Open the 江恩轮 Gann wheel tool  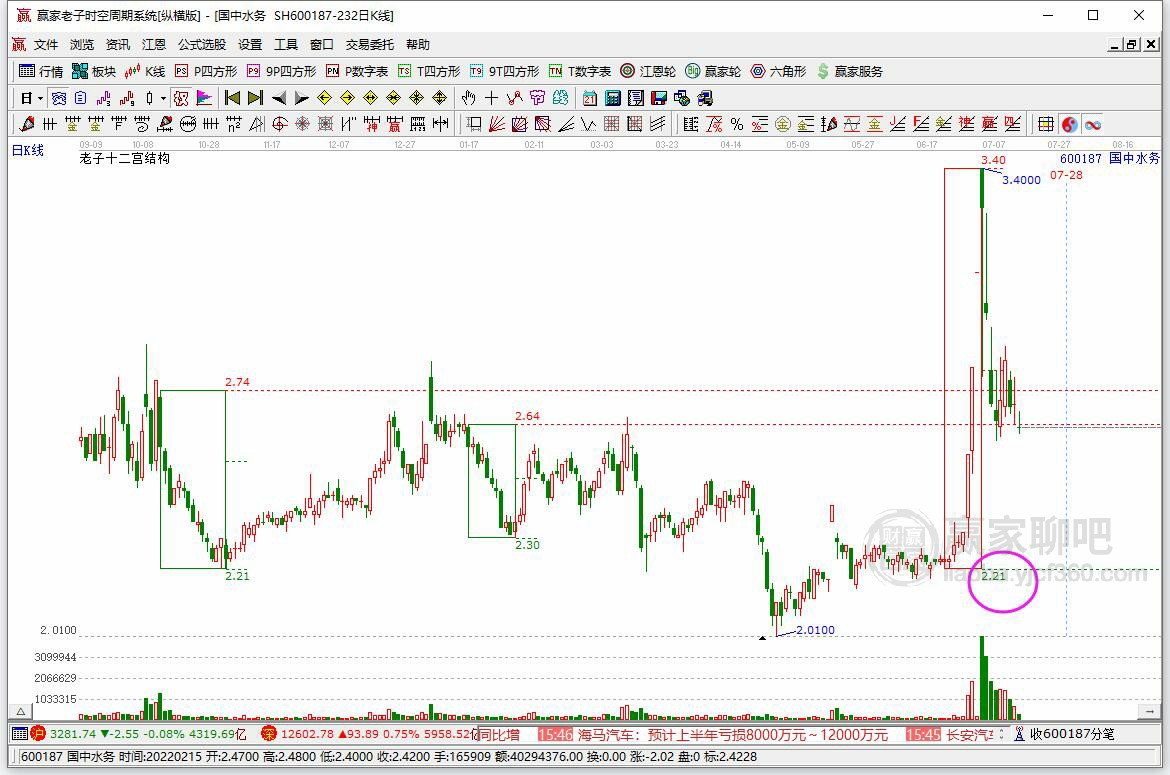coord(648,72)
